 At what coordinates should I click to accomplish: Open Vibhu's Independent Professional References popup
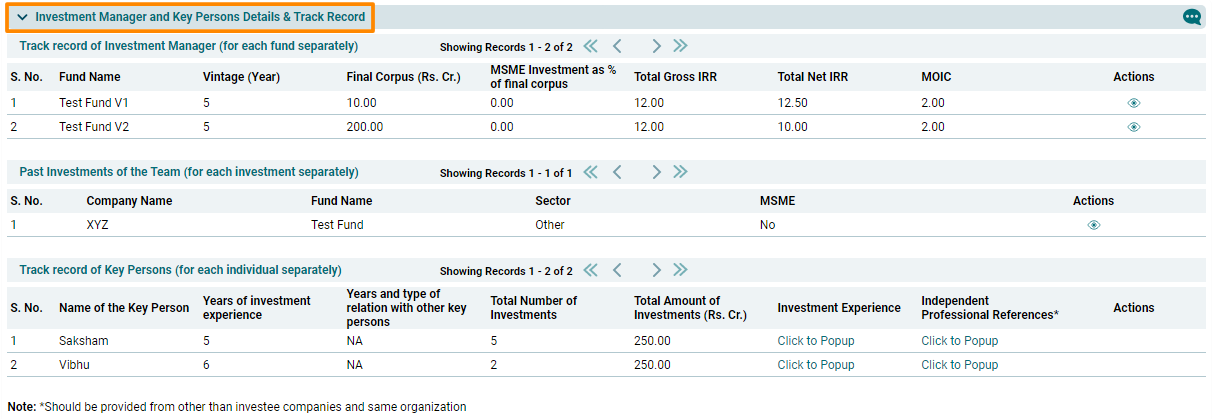click(959, 365)
